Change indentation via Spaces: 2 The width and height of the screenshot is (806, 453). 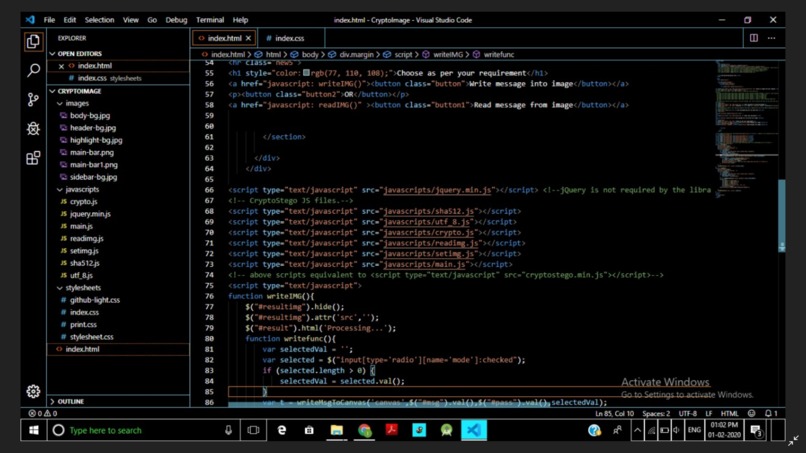tap(656, 413)
